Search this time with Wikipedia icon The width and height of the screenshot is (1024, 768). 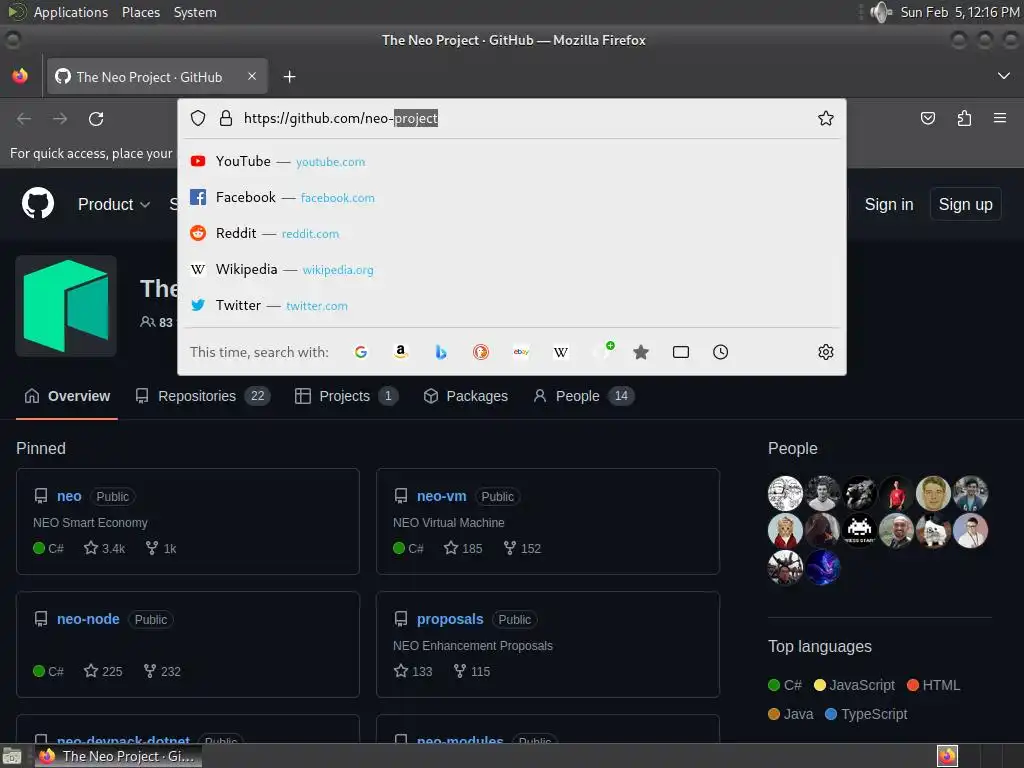(x=560, y=352)
